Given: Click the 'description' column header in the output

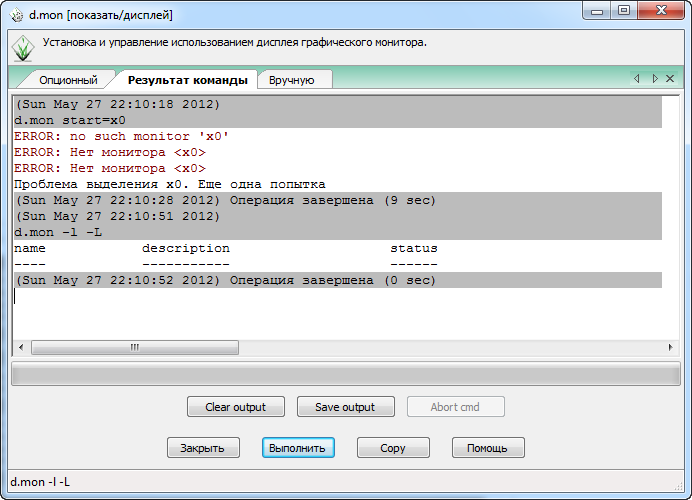Looking at the screenshot, I should click(186, 248).
